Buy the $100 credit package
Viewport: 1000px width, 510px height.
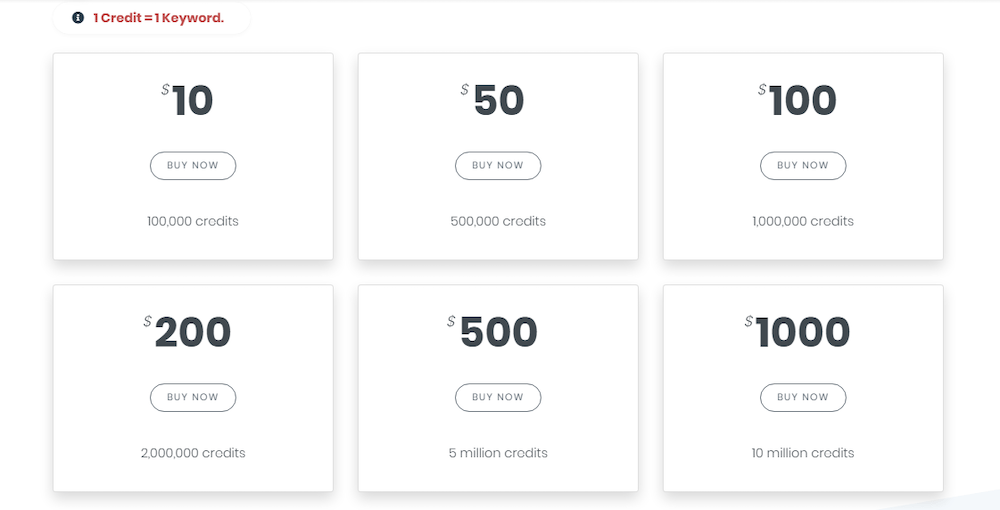click(x=803, y=166)
